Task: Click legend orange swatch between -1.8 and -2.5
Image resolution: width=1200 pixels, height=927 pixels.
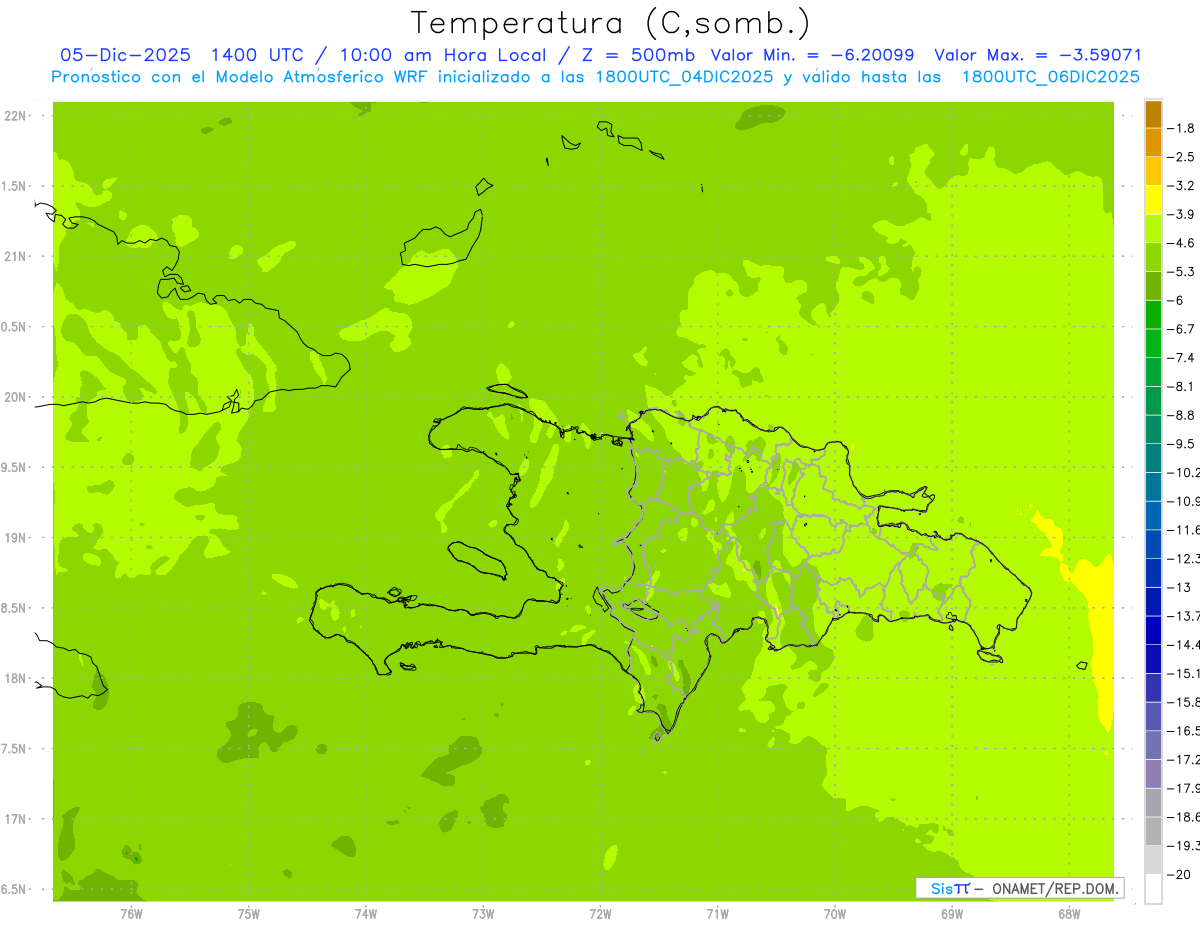Action: [1153, 143]
